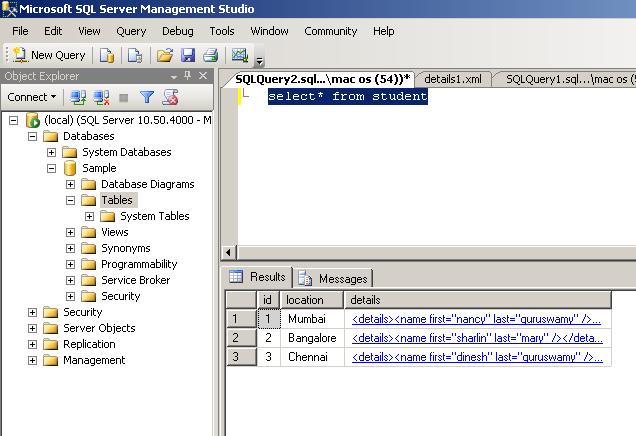Expand the Views node
Image resolution: width=636 pixels, height=436 pixels.
(71, 232)
